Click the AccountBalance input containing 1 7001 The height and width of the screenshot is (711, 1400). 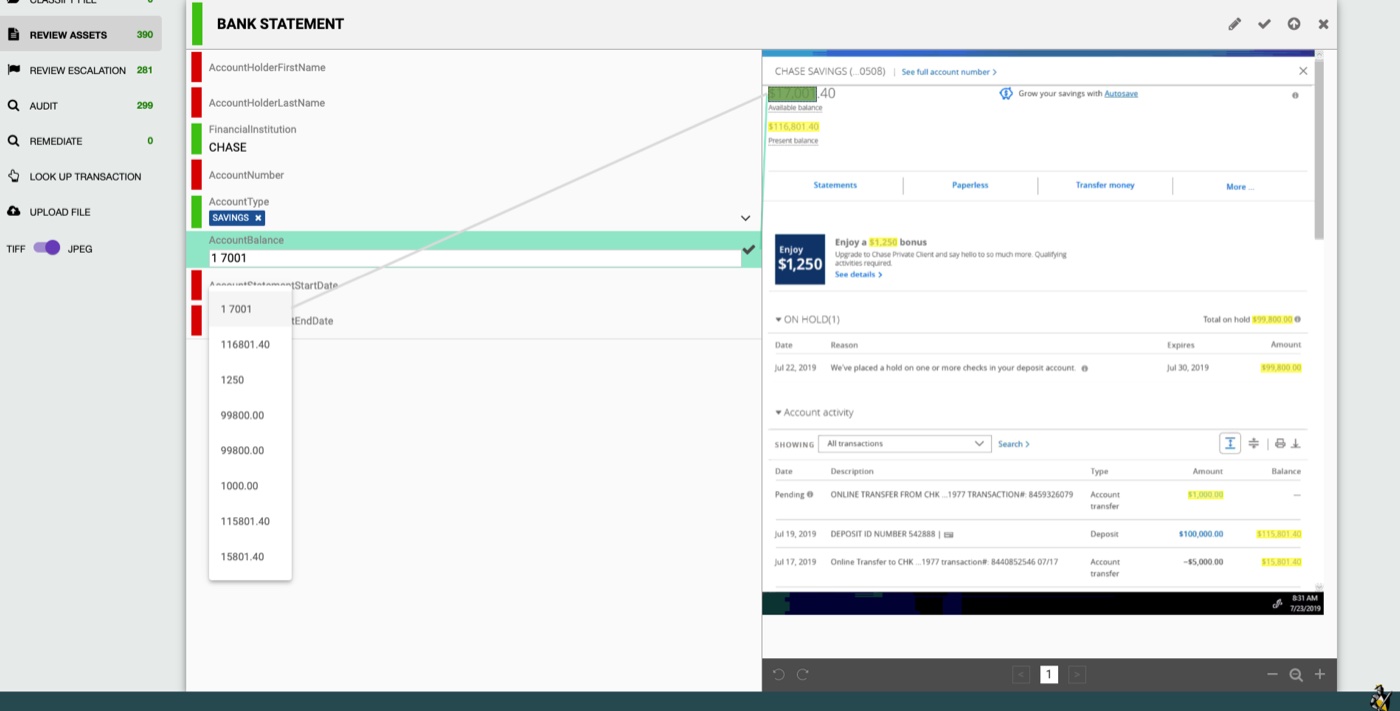coord(474,258)
